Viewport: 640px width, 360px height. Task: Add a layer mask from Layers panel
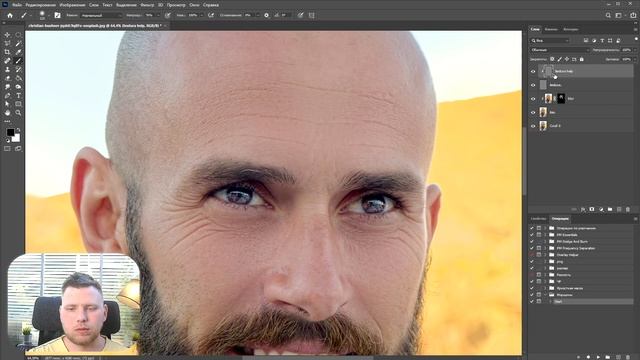coord(592,209)
